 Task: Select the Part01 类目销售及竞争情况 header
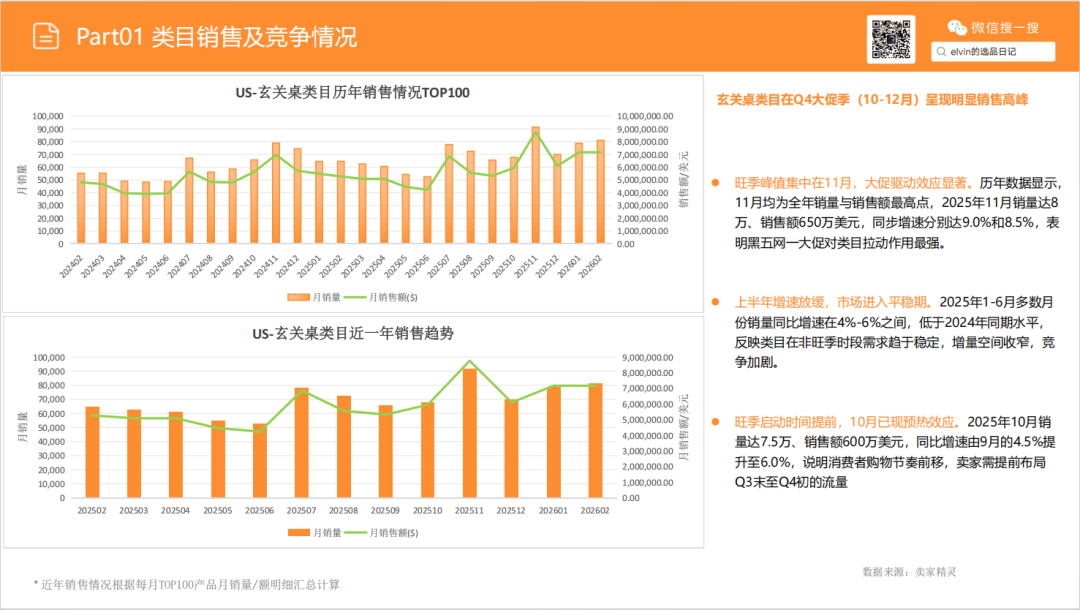pos(218,33)
